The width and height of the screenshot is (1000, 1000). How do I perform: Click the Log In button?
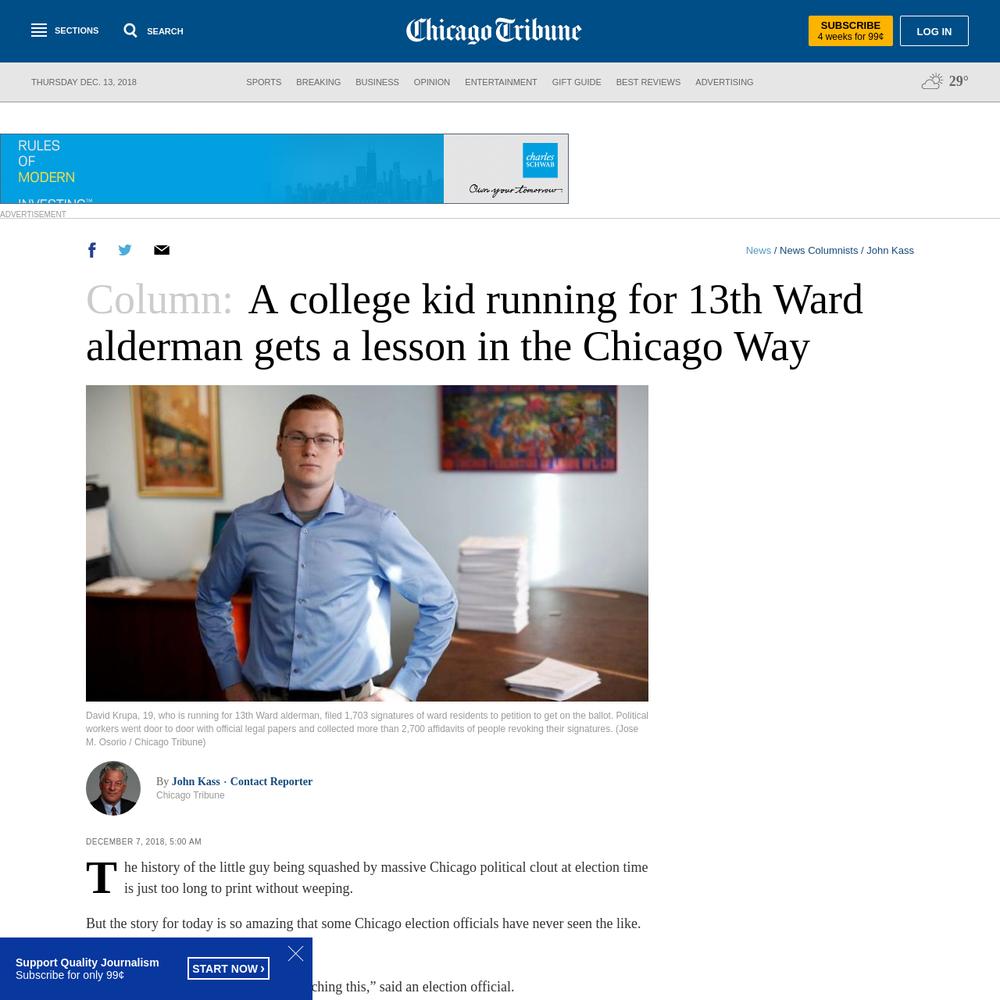pyautogui.click(x=934, y=31)
